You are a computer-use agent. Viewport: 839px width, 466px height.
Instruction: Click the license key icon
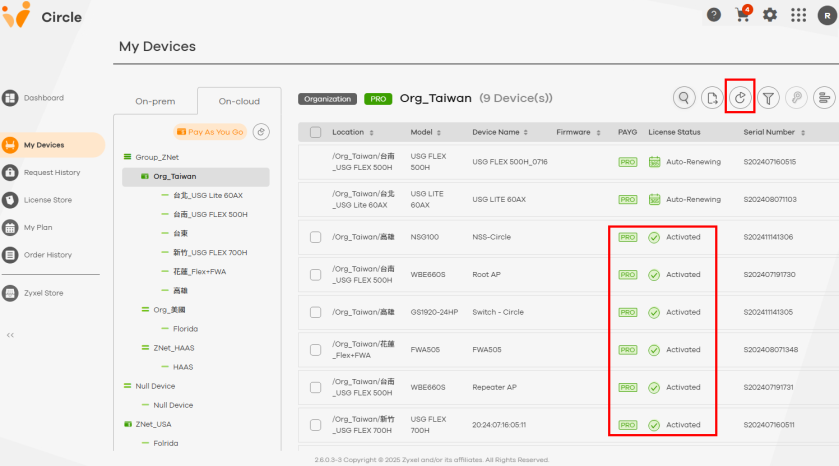click(x=796, y=98)
